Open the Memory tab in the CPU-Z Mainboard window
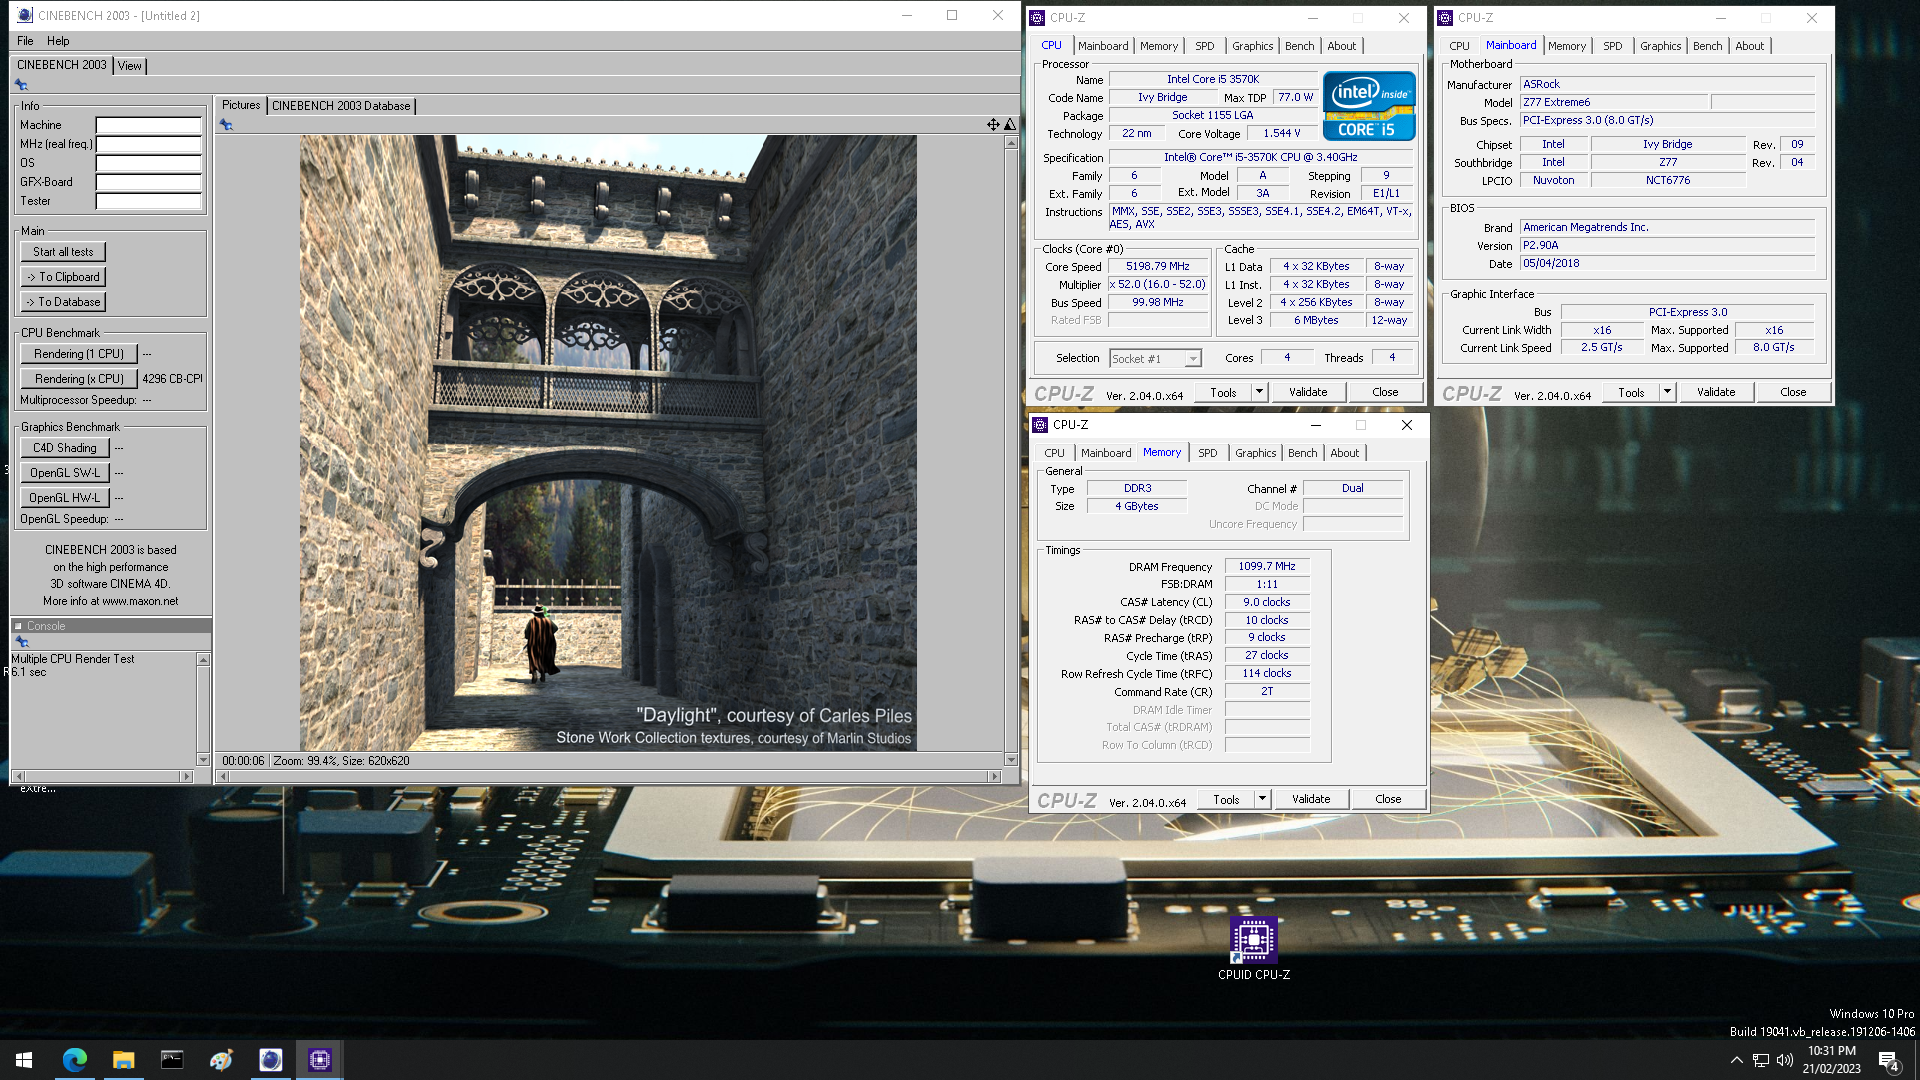Screen dimensions: 1920x1080 (1567, 46)
